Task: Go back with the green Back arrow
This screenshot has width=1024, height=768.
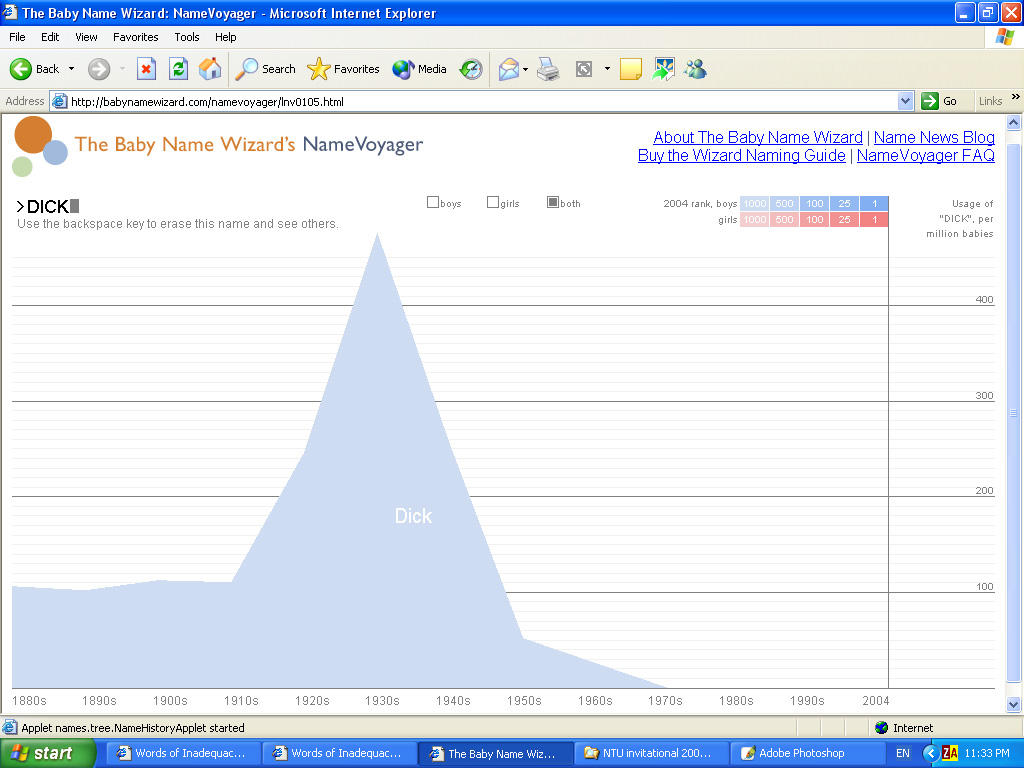Action: click(x=35, y=69)
